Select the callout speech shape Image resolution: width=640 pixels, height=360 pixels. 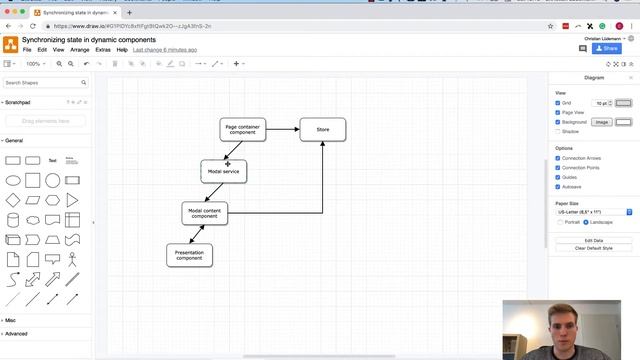52,259
